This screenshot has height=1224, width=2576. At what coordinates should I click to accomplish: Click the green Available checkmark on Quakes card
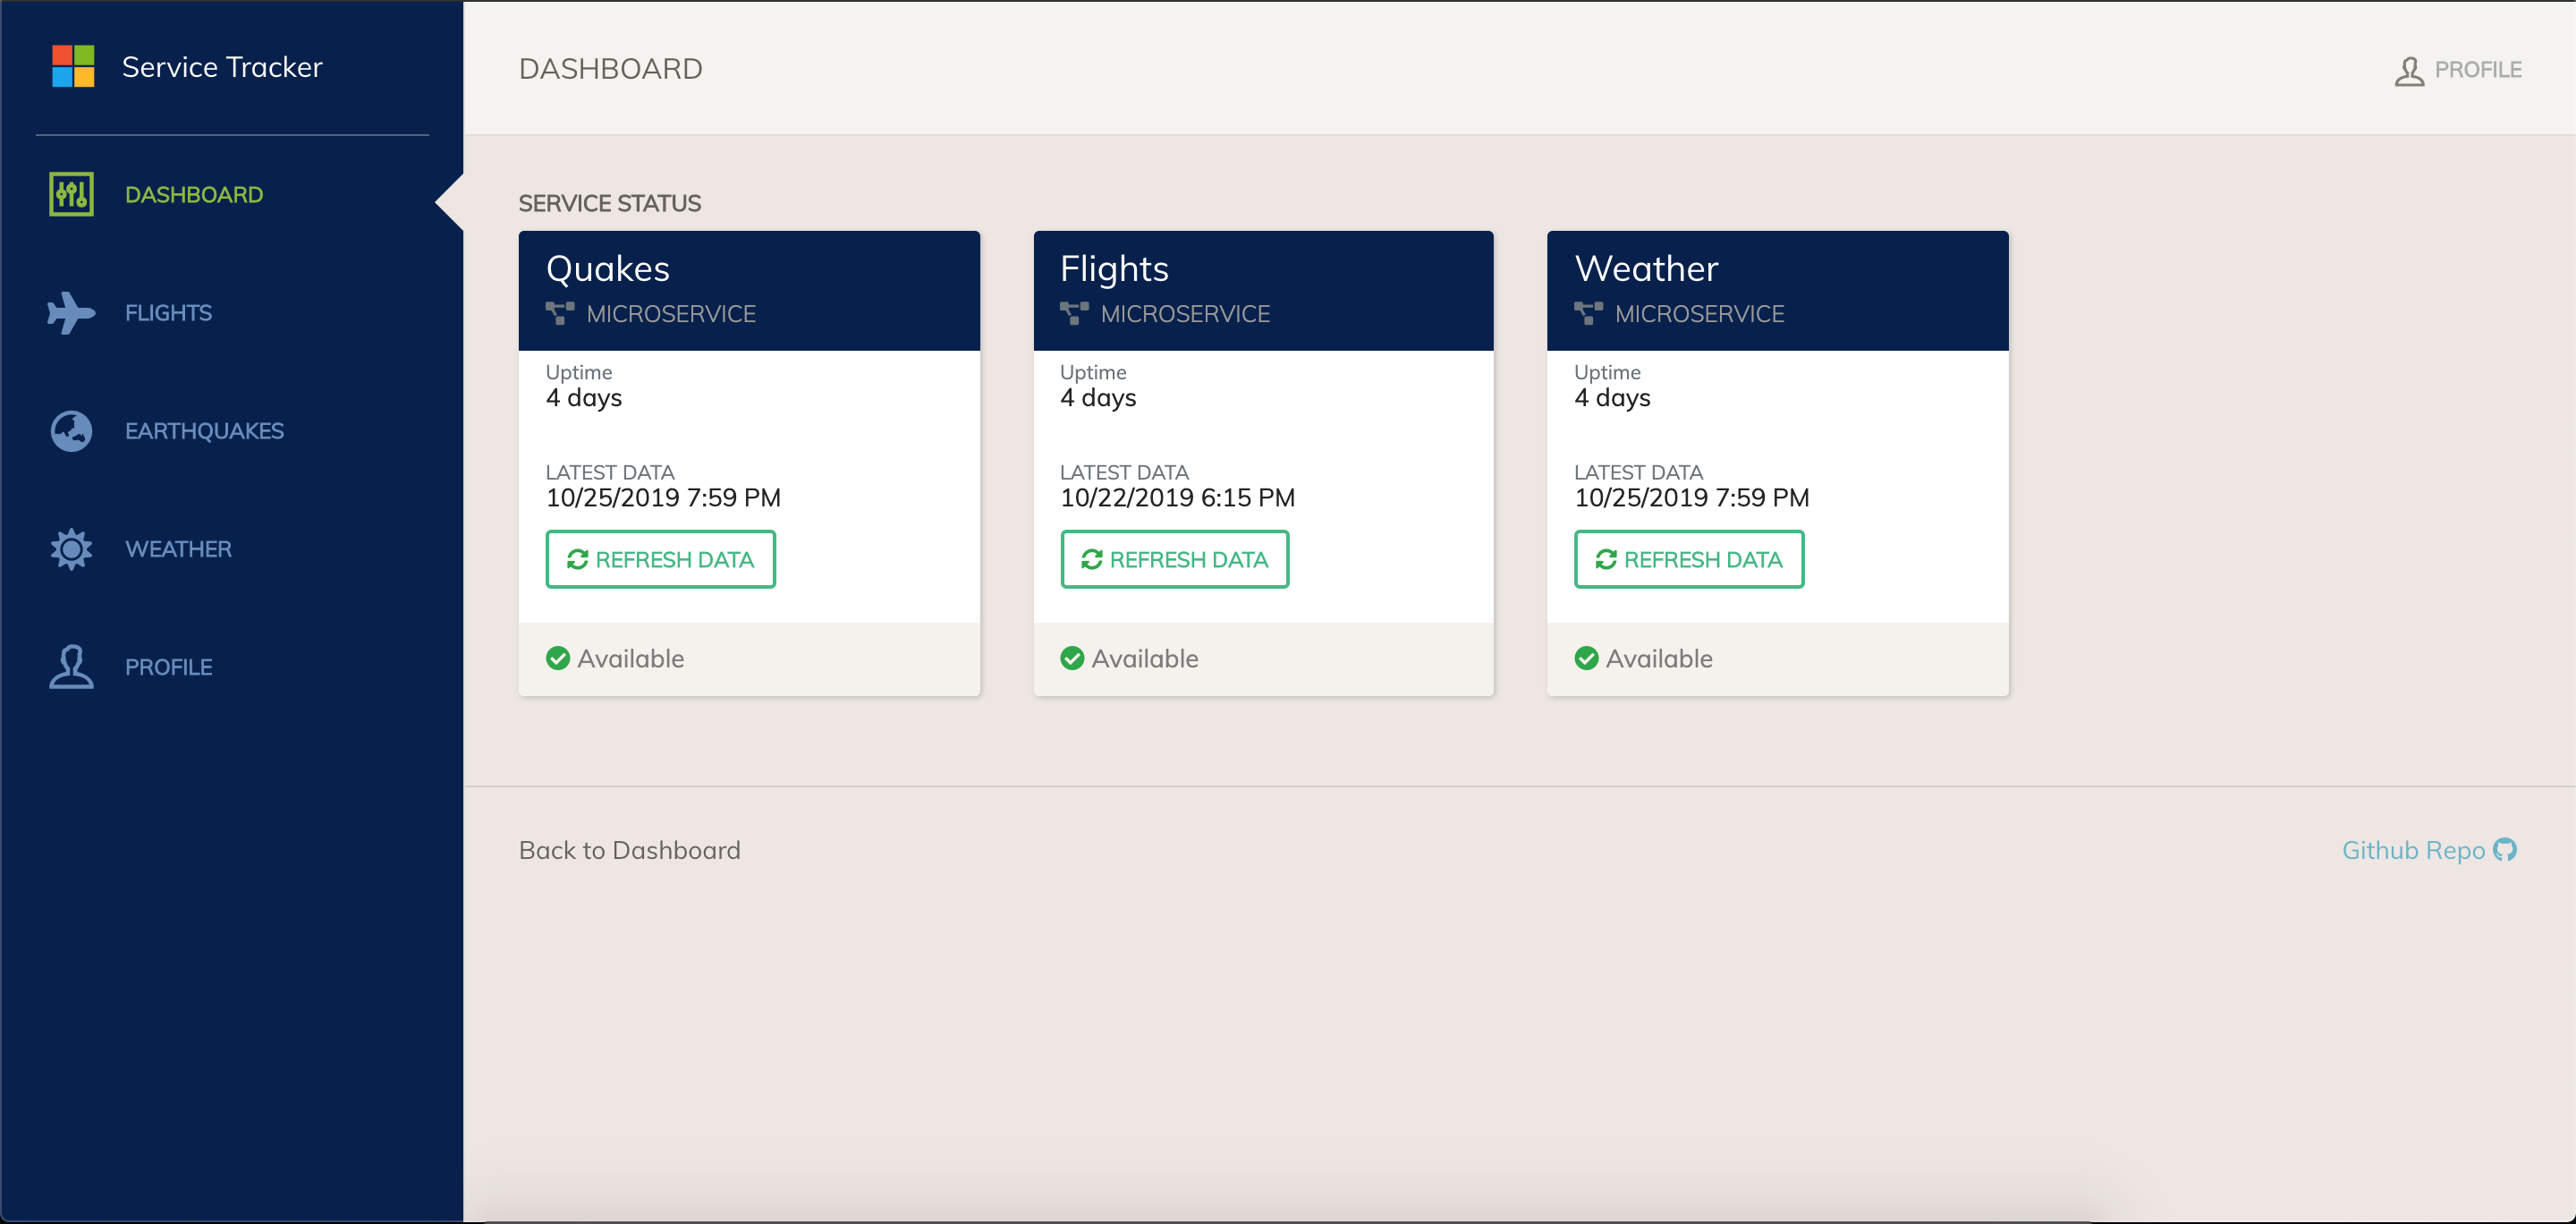click(x=558, y=658)
